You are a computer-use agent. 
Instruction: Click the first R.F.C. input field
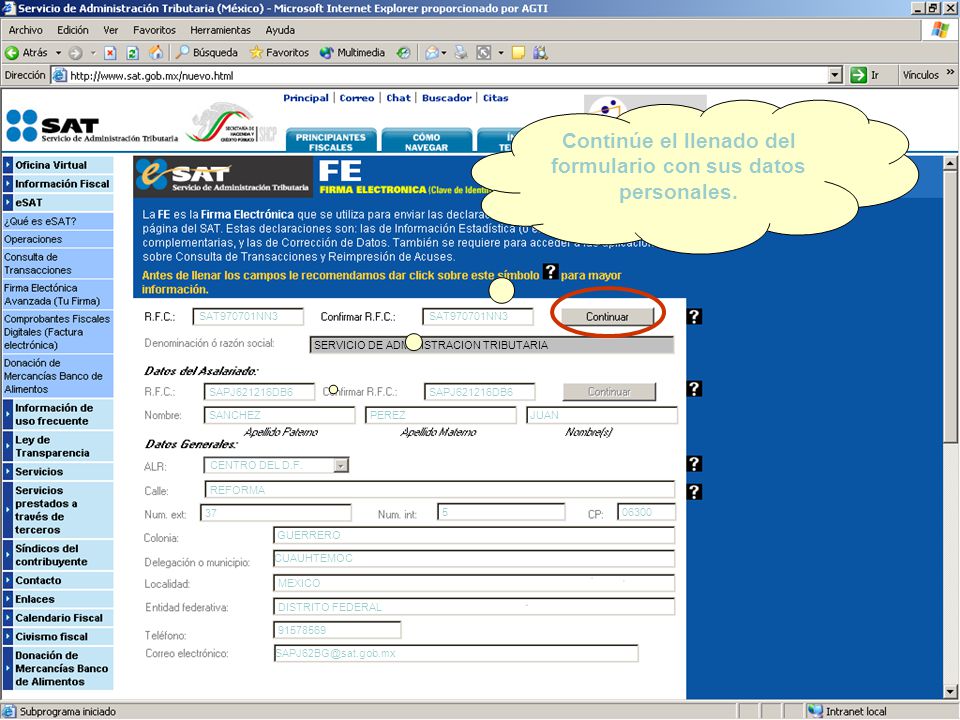249,317
